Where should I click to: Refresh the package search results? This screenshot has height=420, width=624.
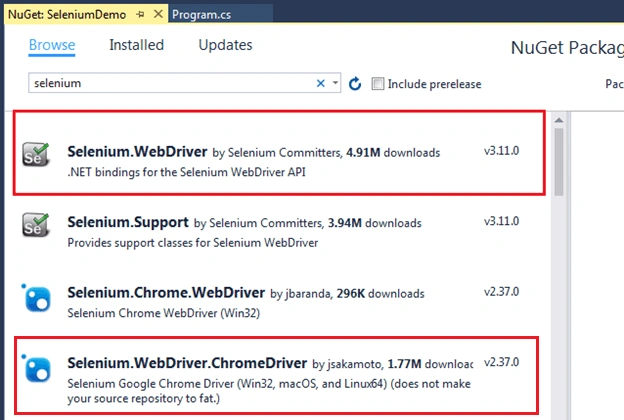(355, 84)
